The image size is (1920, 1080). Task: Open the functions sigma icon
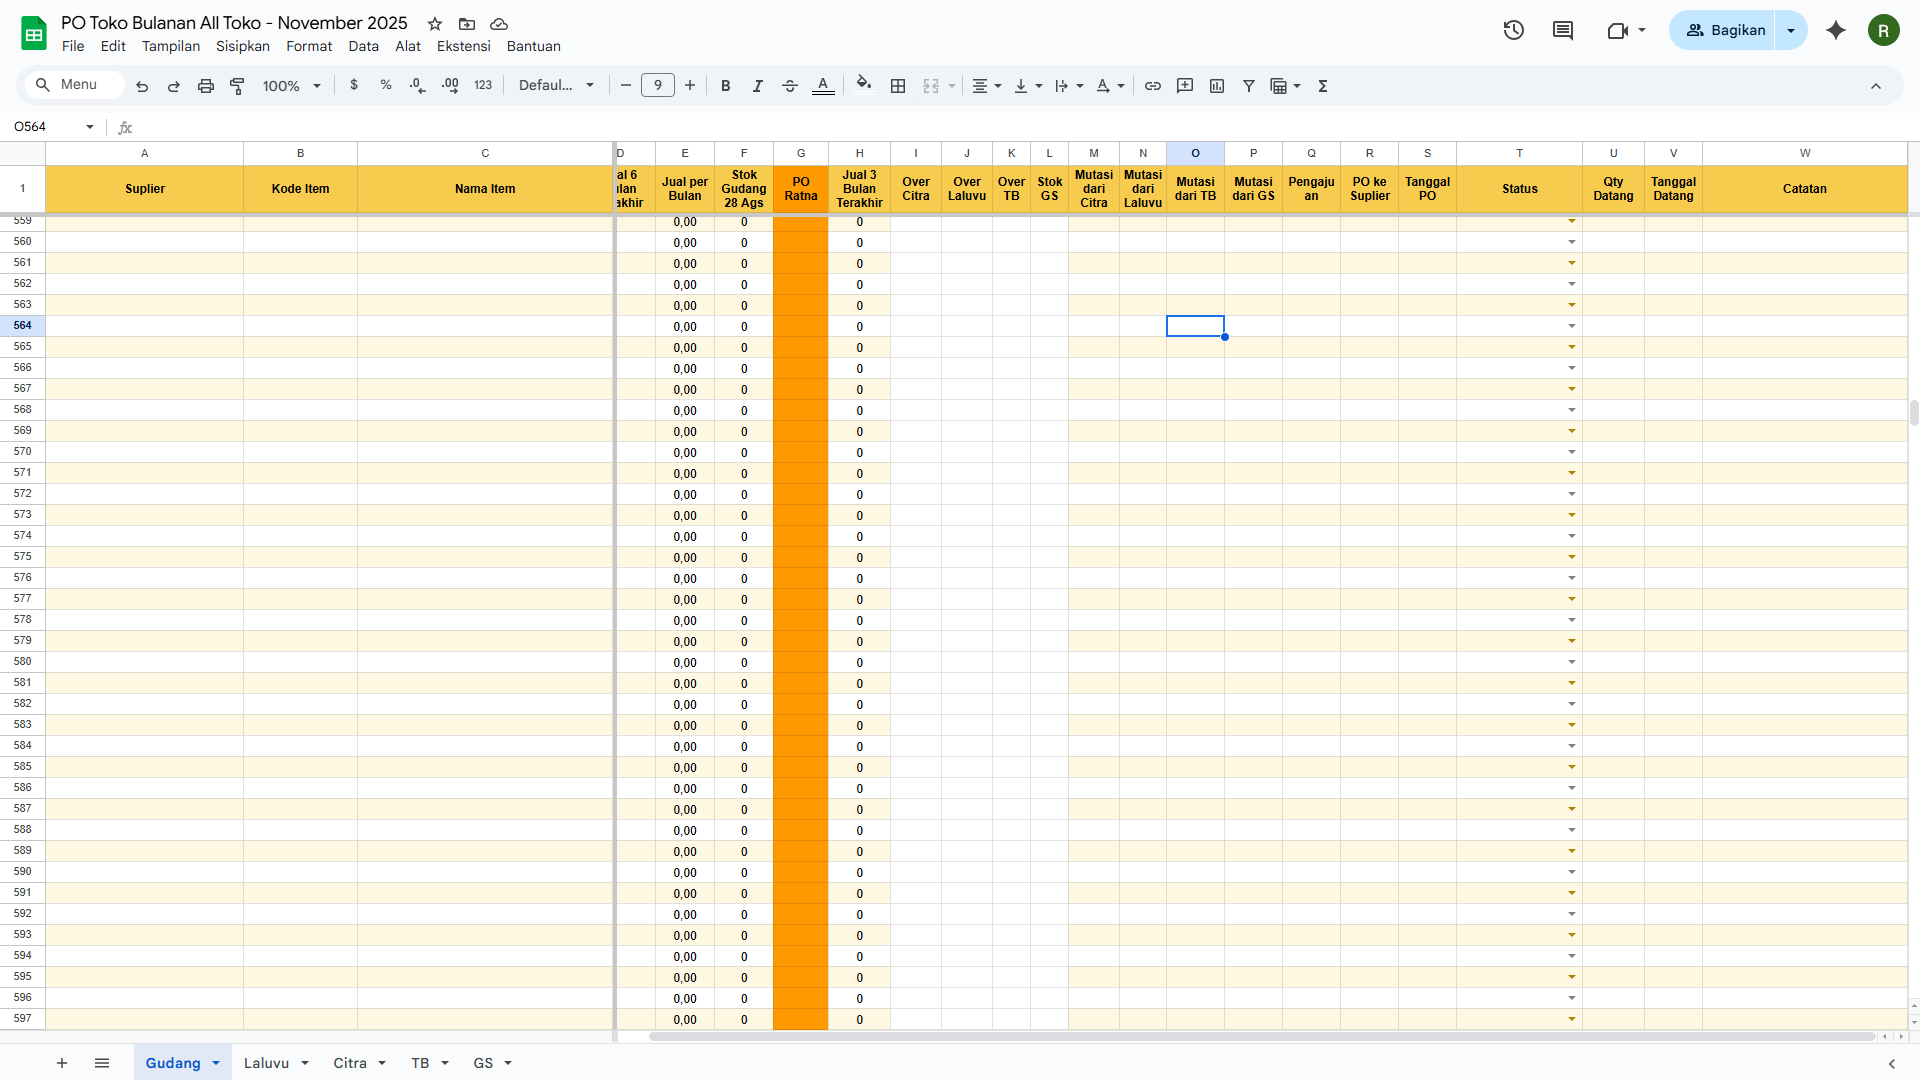tap(1323, 86)
